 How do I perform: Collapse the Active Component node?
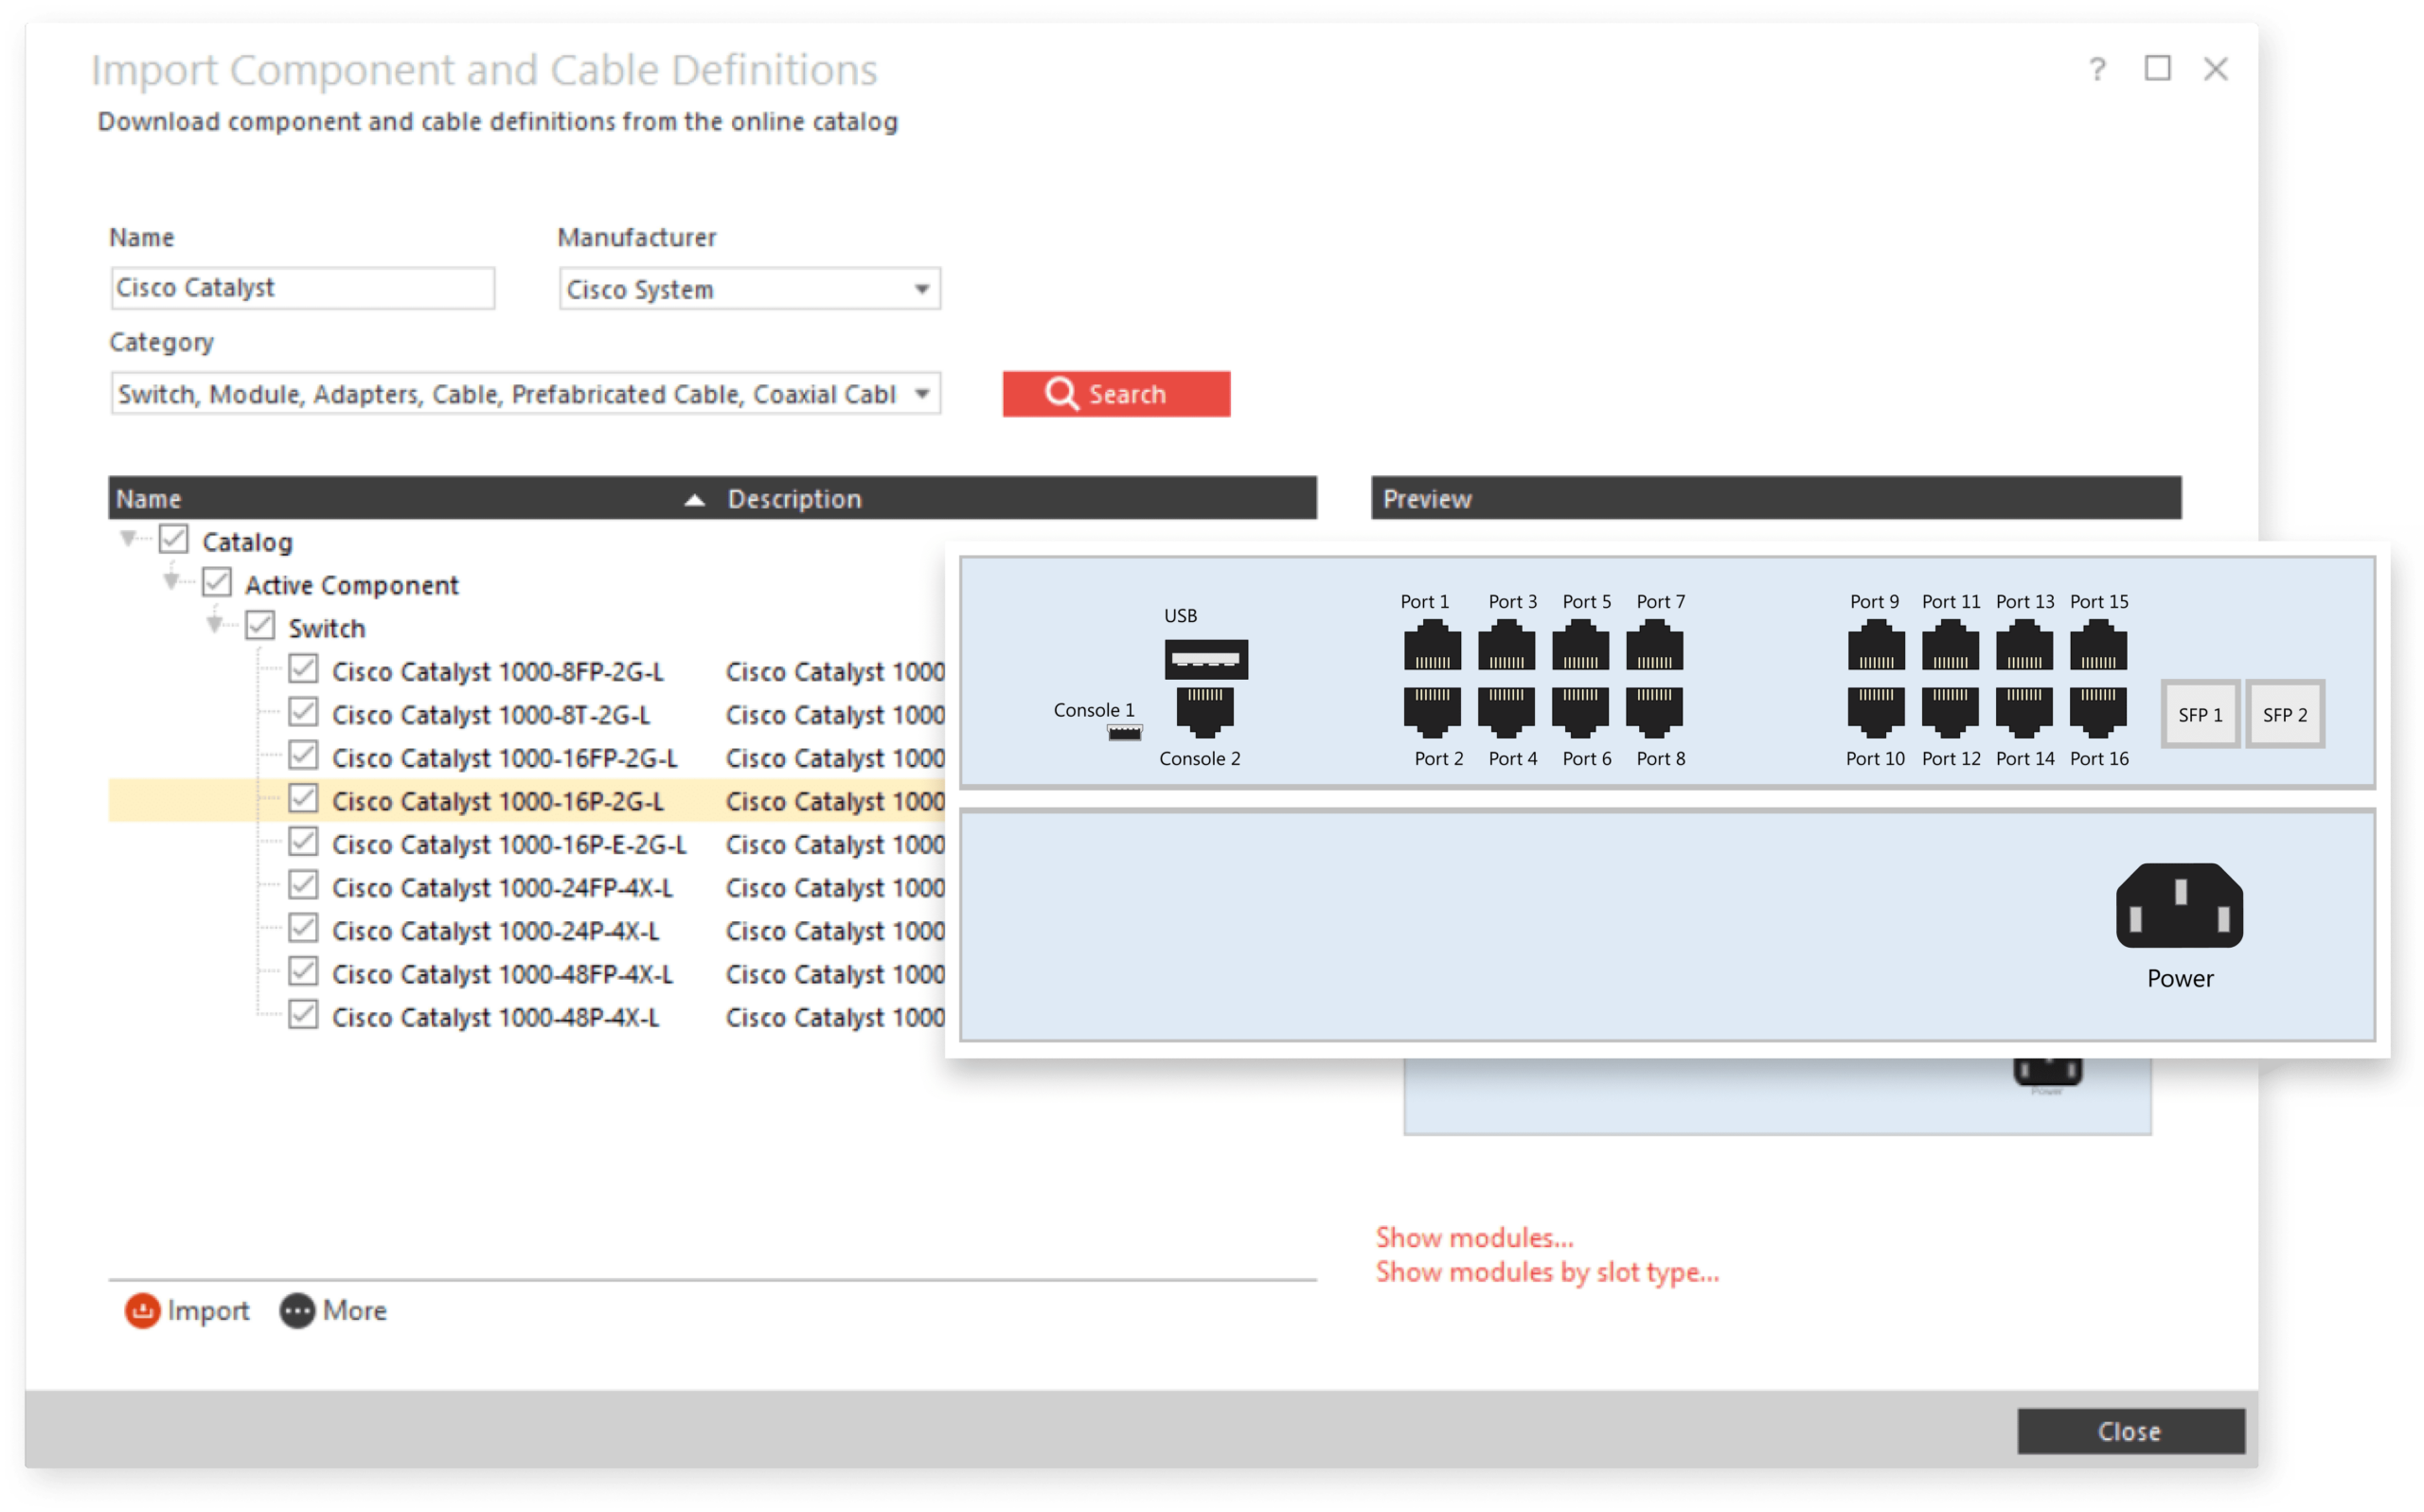tap(171, 580)
